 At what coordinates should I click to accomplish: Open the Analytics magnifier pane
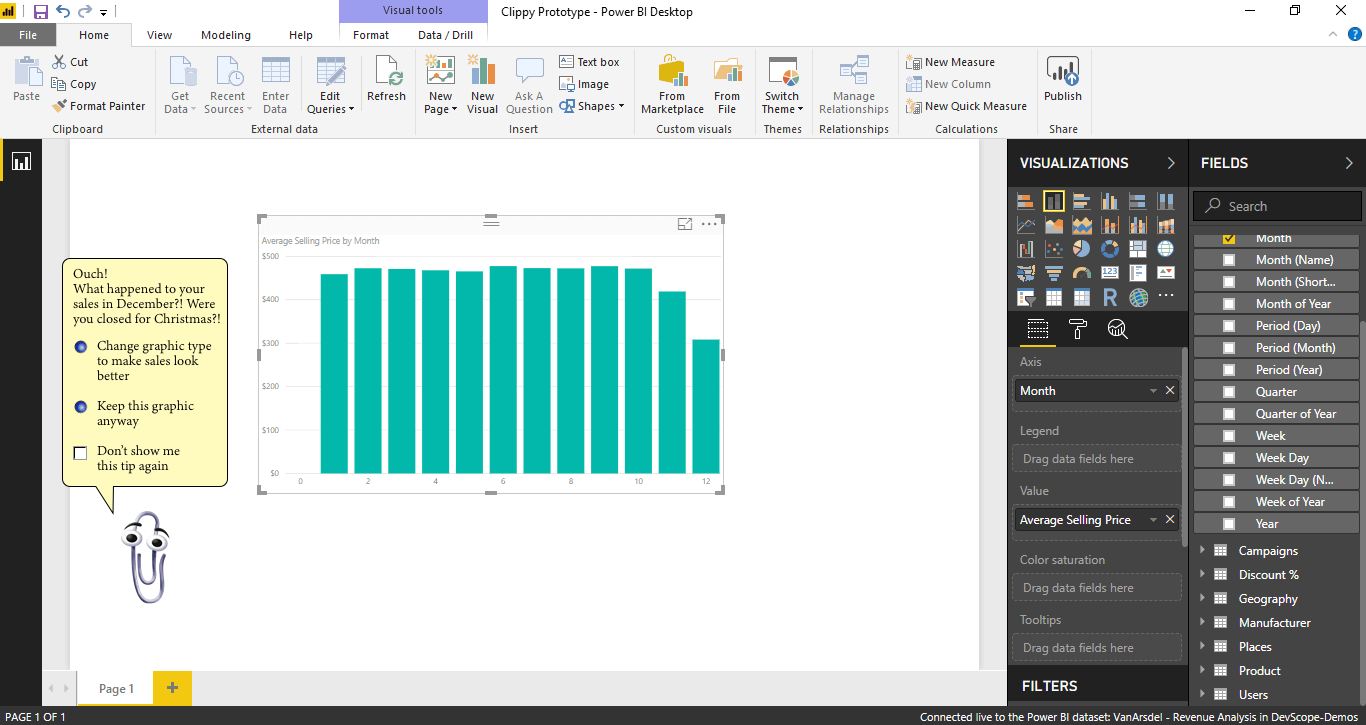click(x=1117, y=329)
